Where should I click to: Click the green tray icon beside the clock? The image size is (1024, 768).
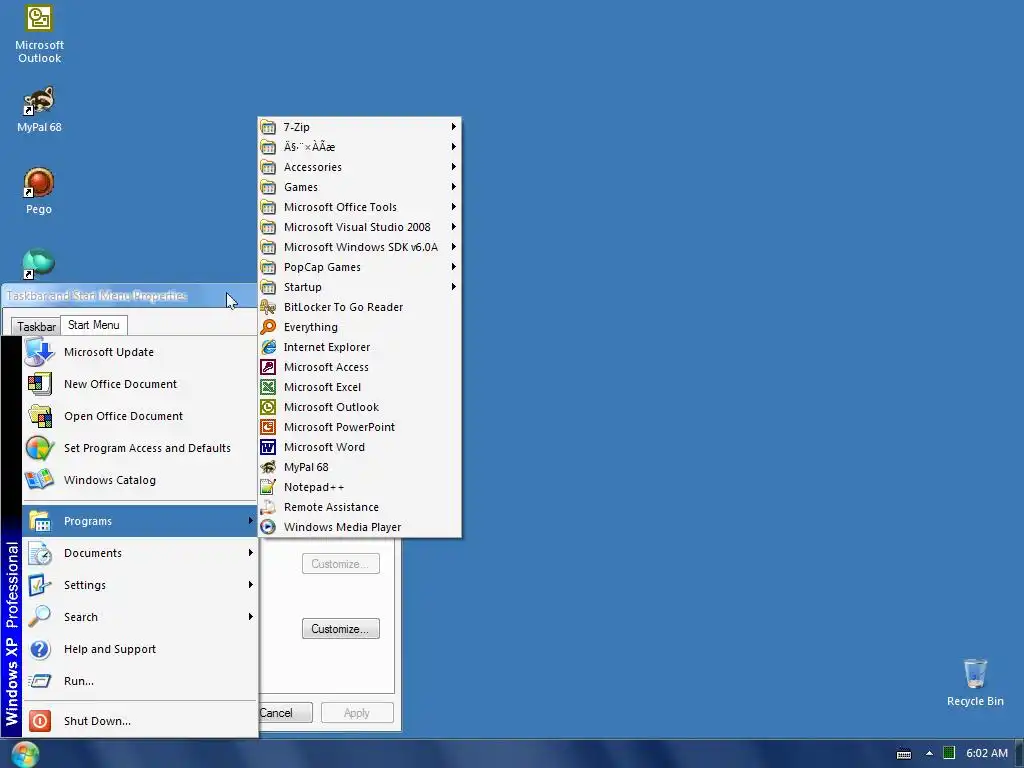(950, 753)
